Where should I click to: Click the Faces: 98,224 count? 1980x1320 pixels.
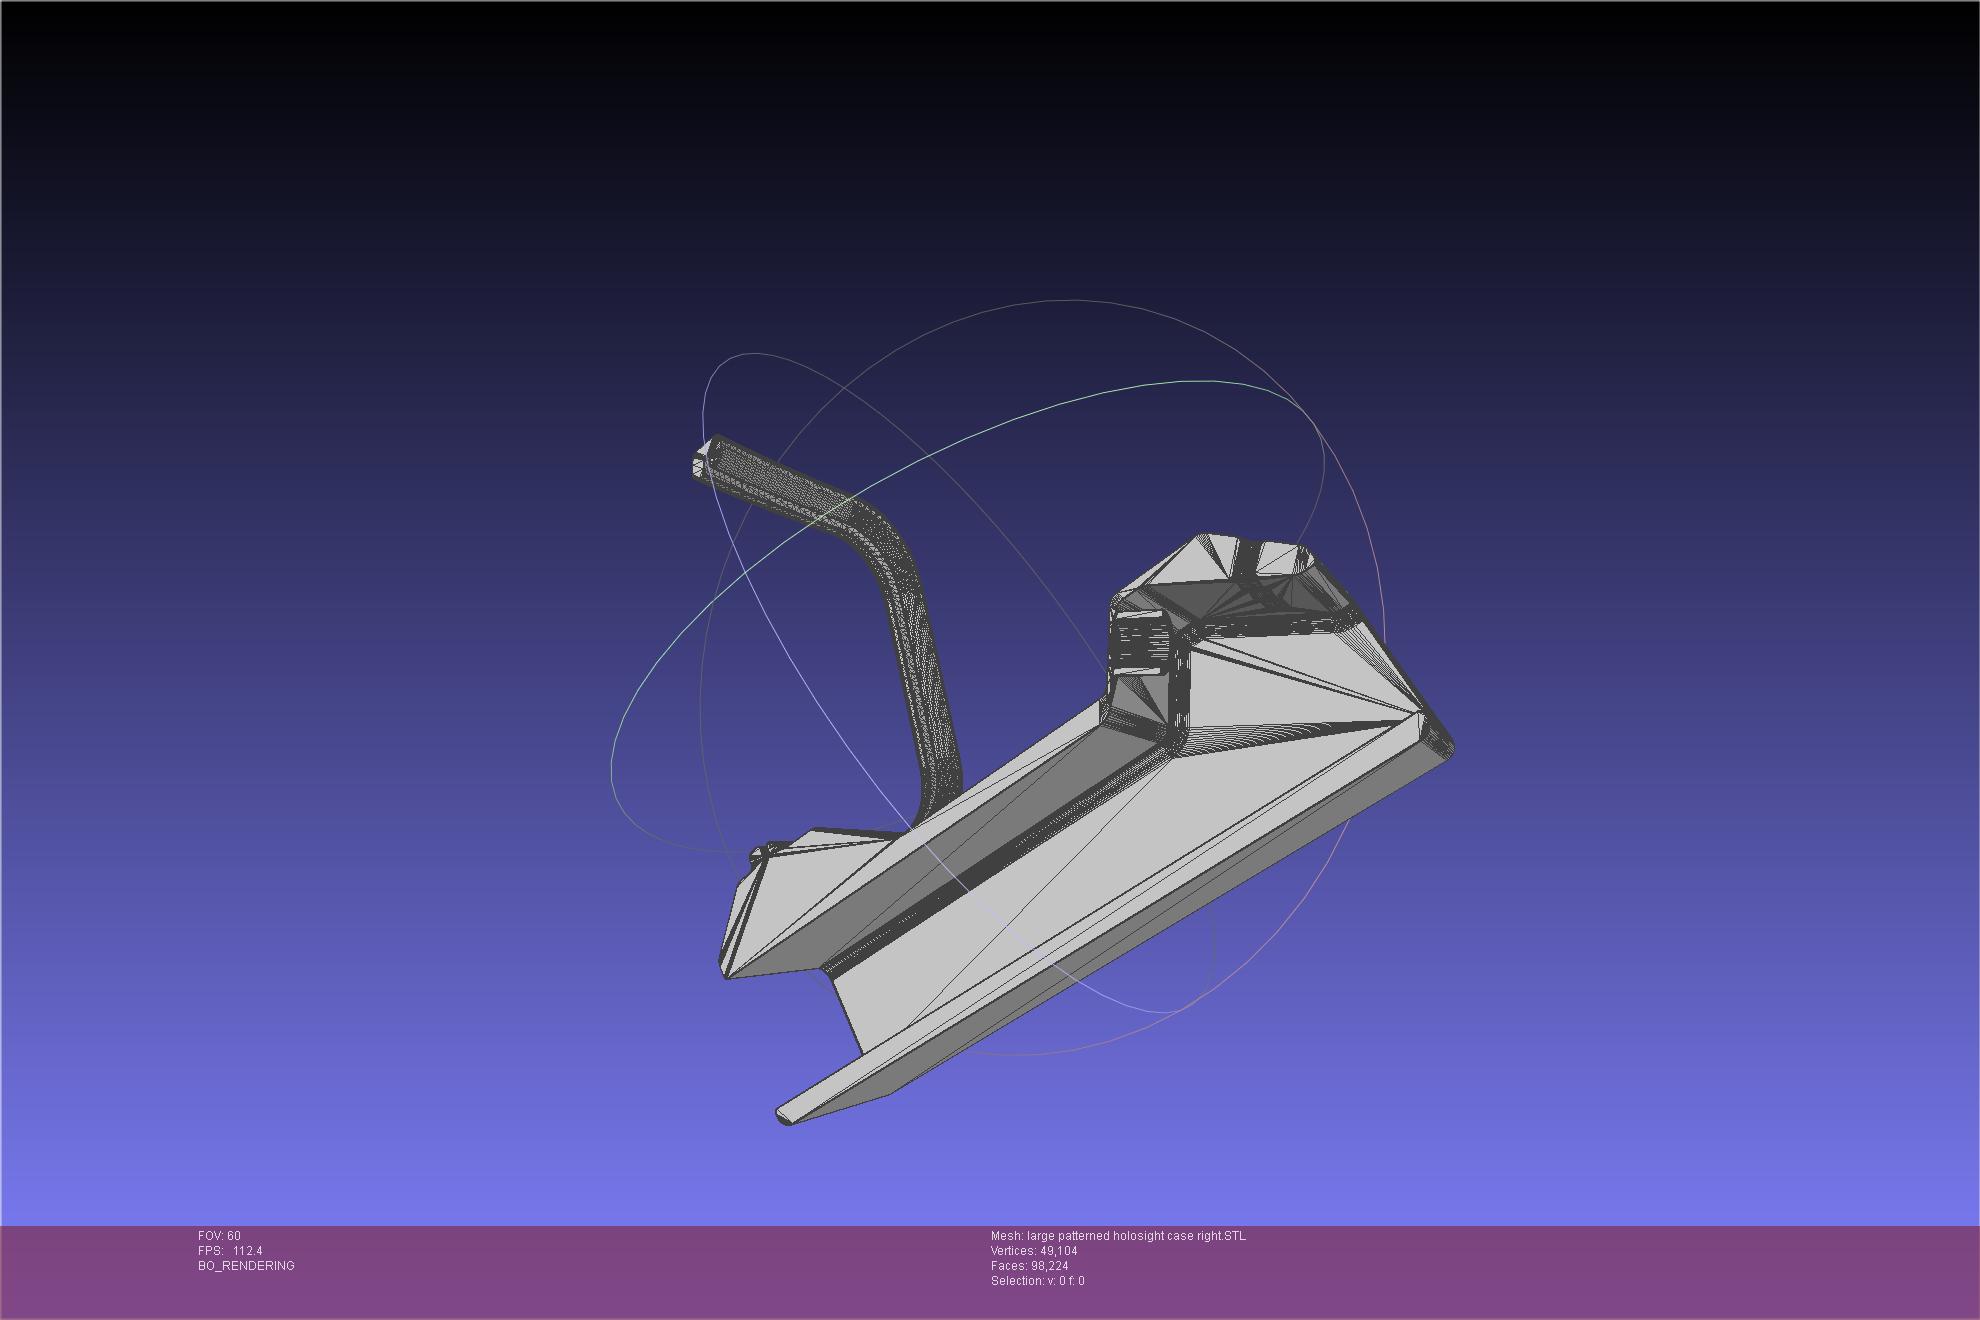point(1029,1265)
